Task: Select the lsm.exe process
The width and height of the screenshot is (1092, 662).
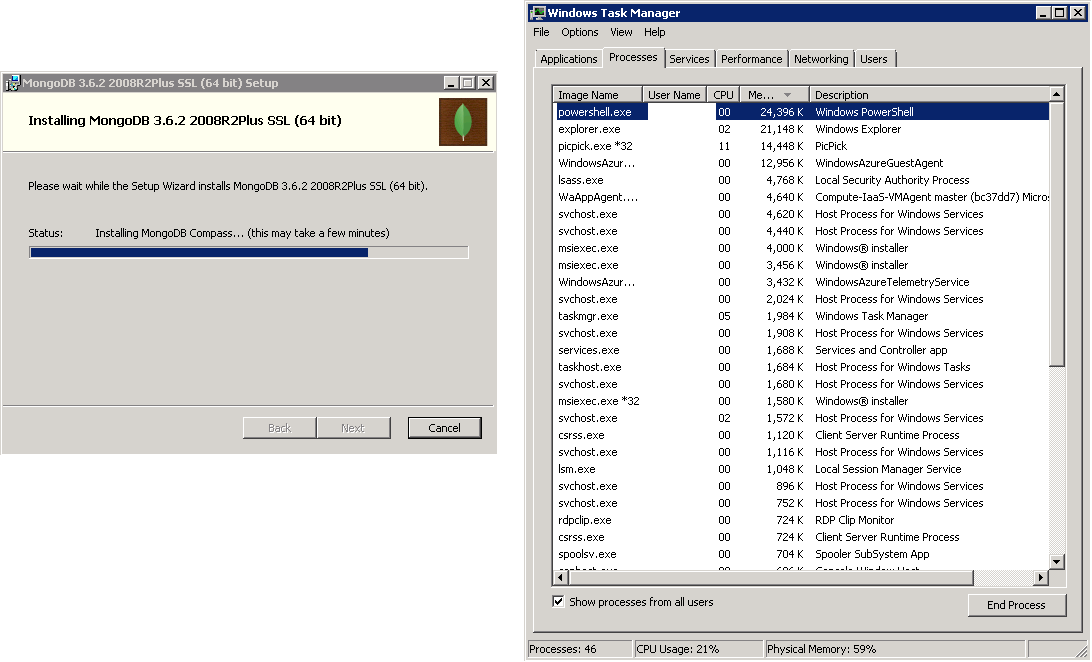Action: 577,469
